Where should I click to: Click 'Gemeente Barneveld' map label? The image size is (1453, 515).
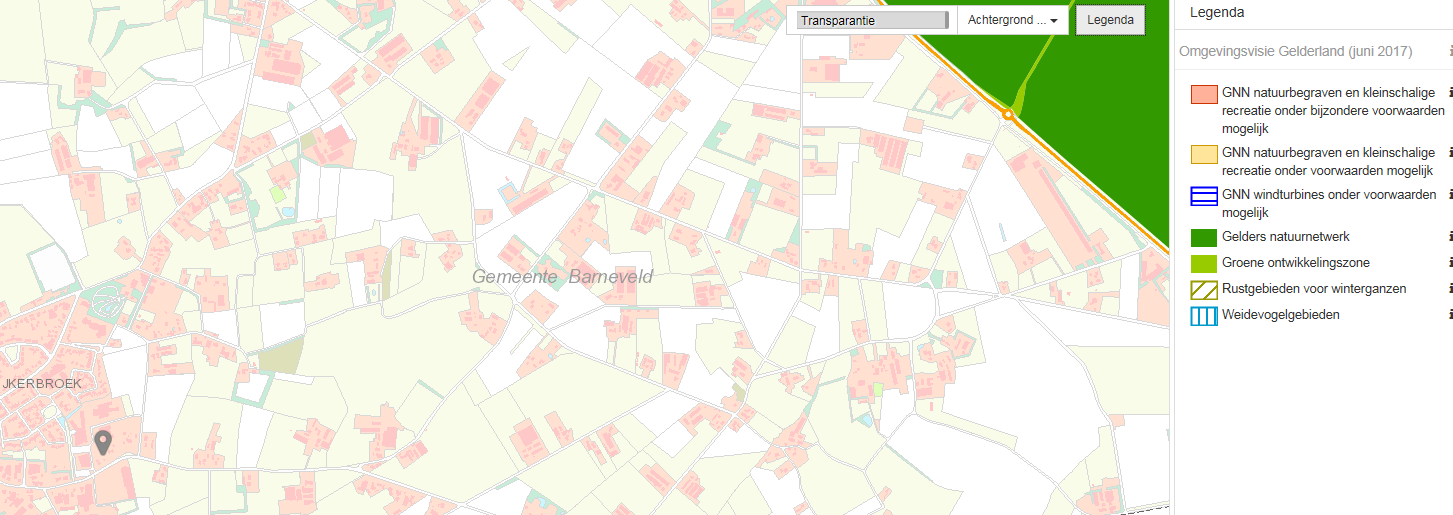click(562, 277)
